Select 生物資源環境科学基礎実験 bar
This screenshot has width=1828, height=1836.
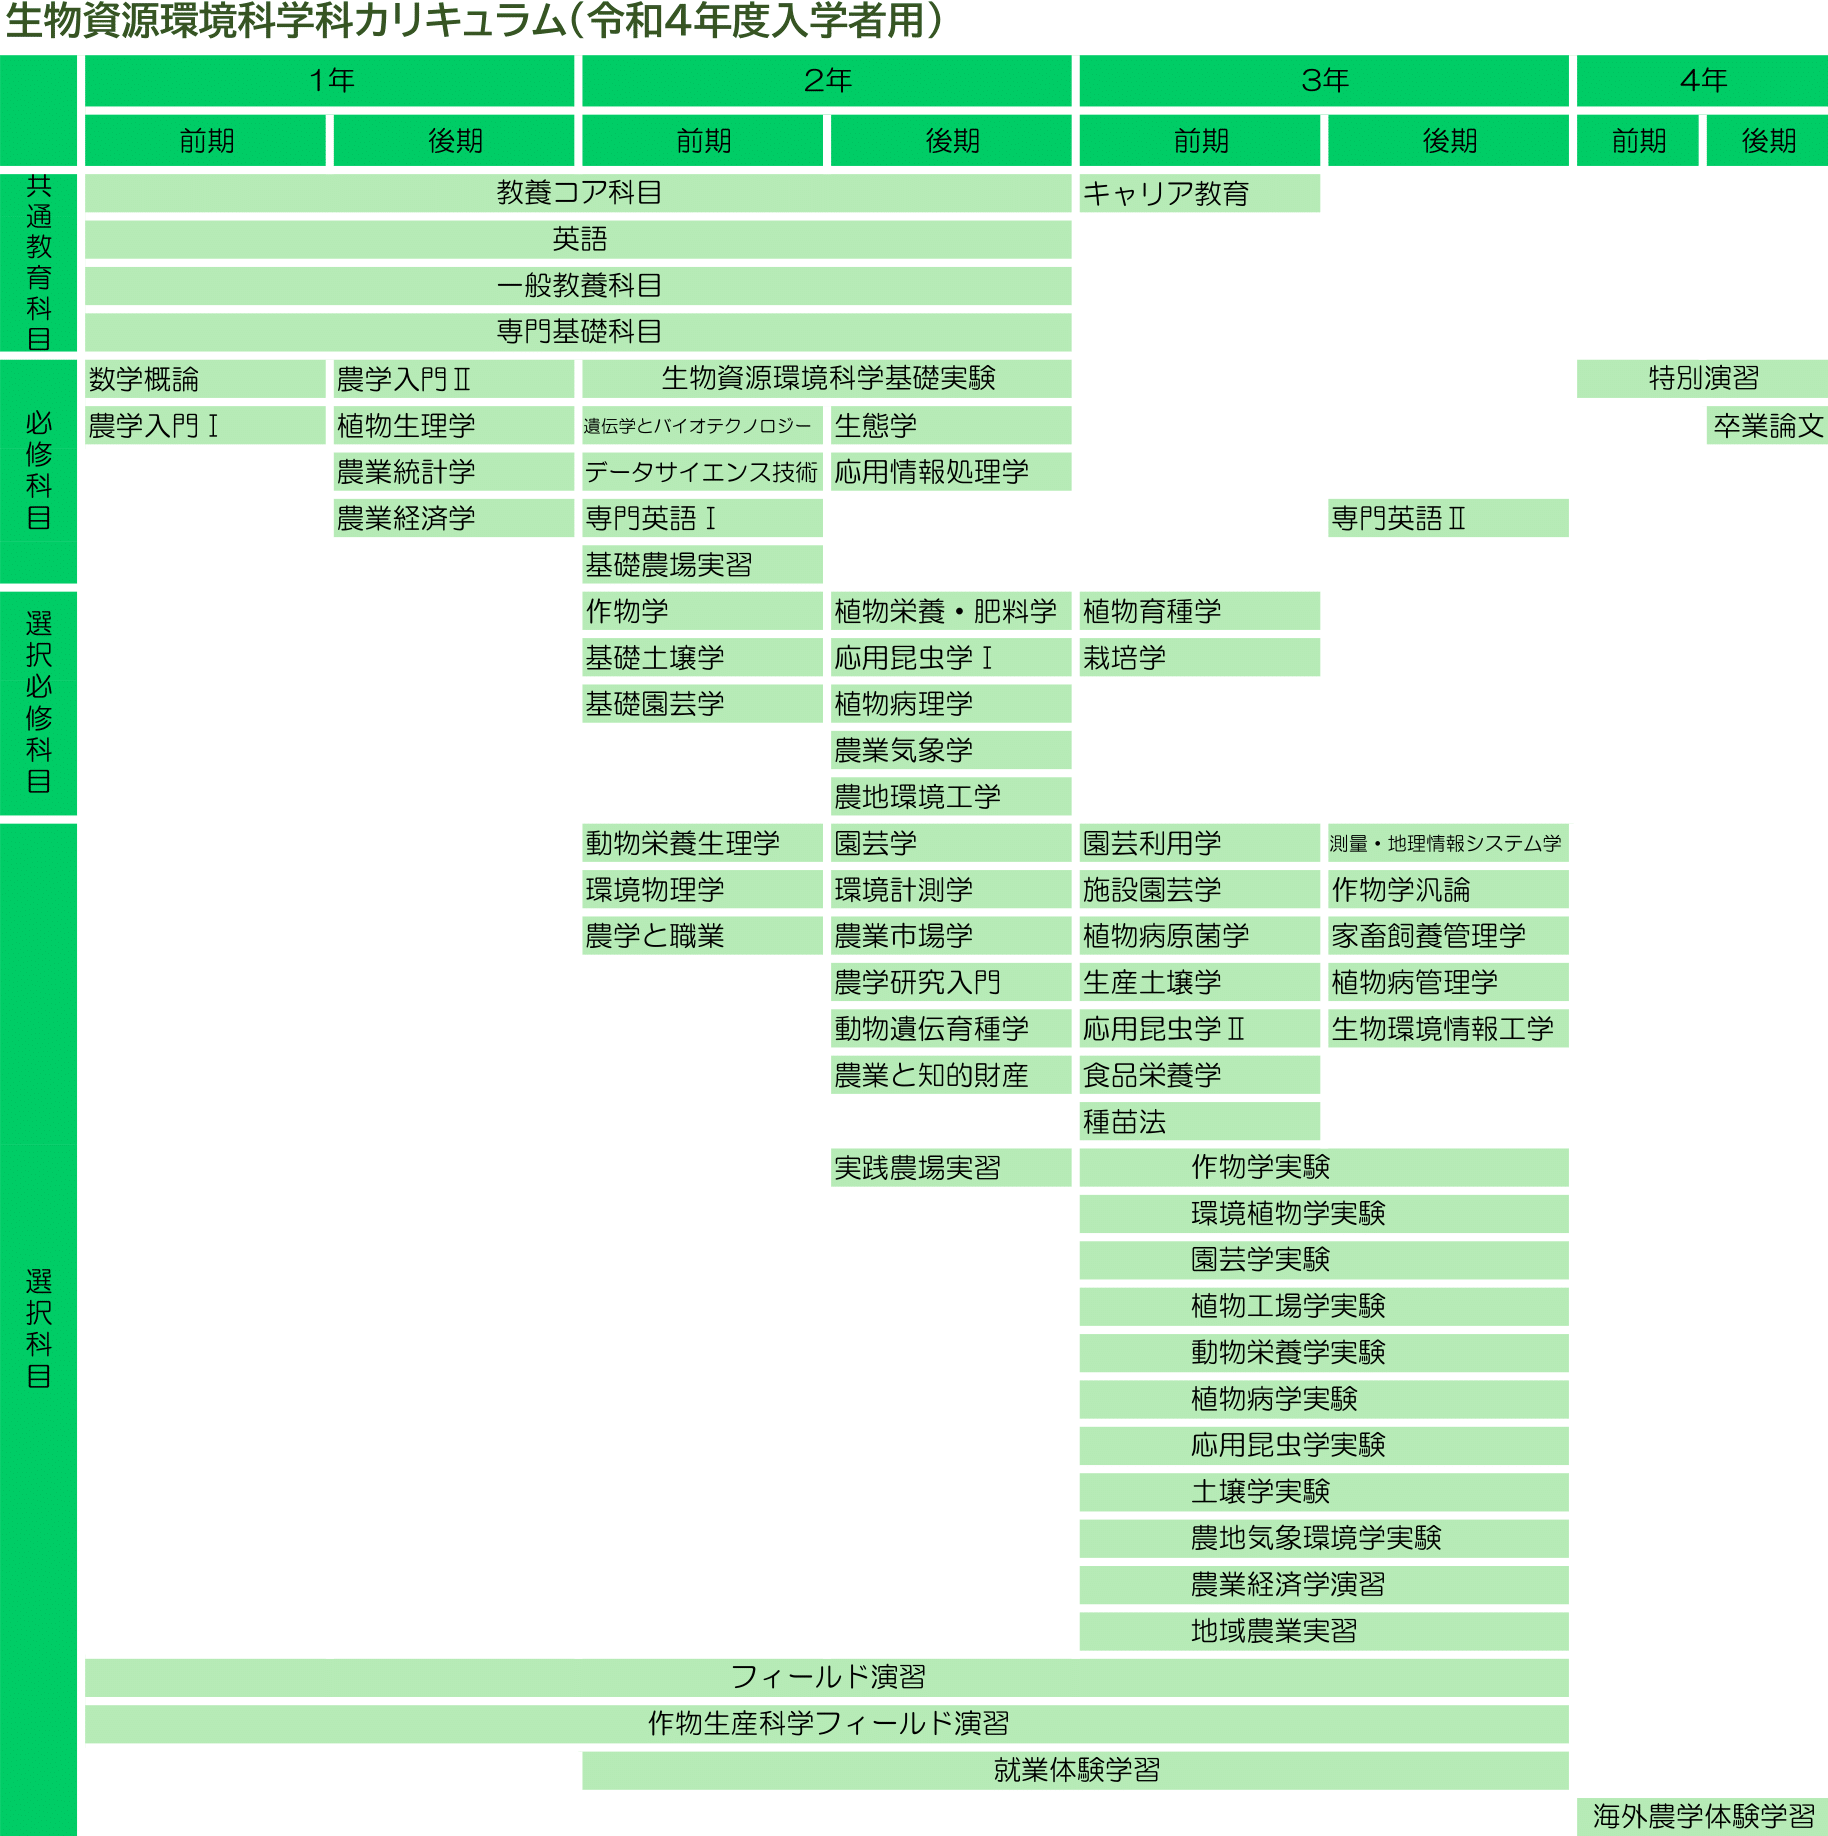[827, 379]
